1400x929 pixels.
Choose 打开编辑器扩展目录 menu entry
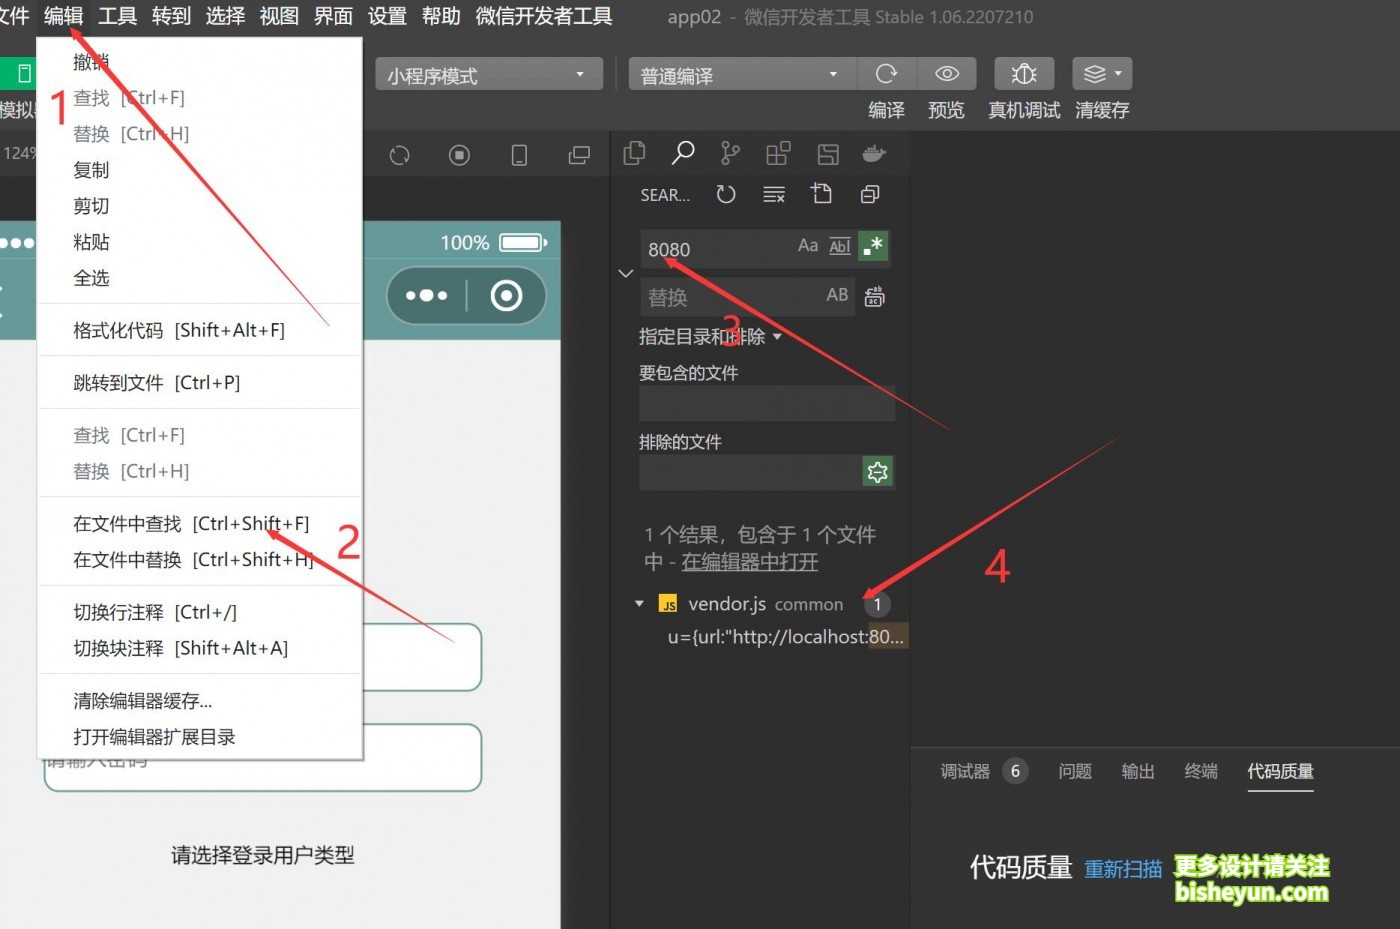[x=199, y=737]
